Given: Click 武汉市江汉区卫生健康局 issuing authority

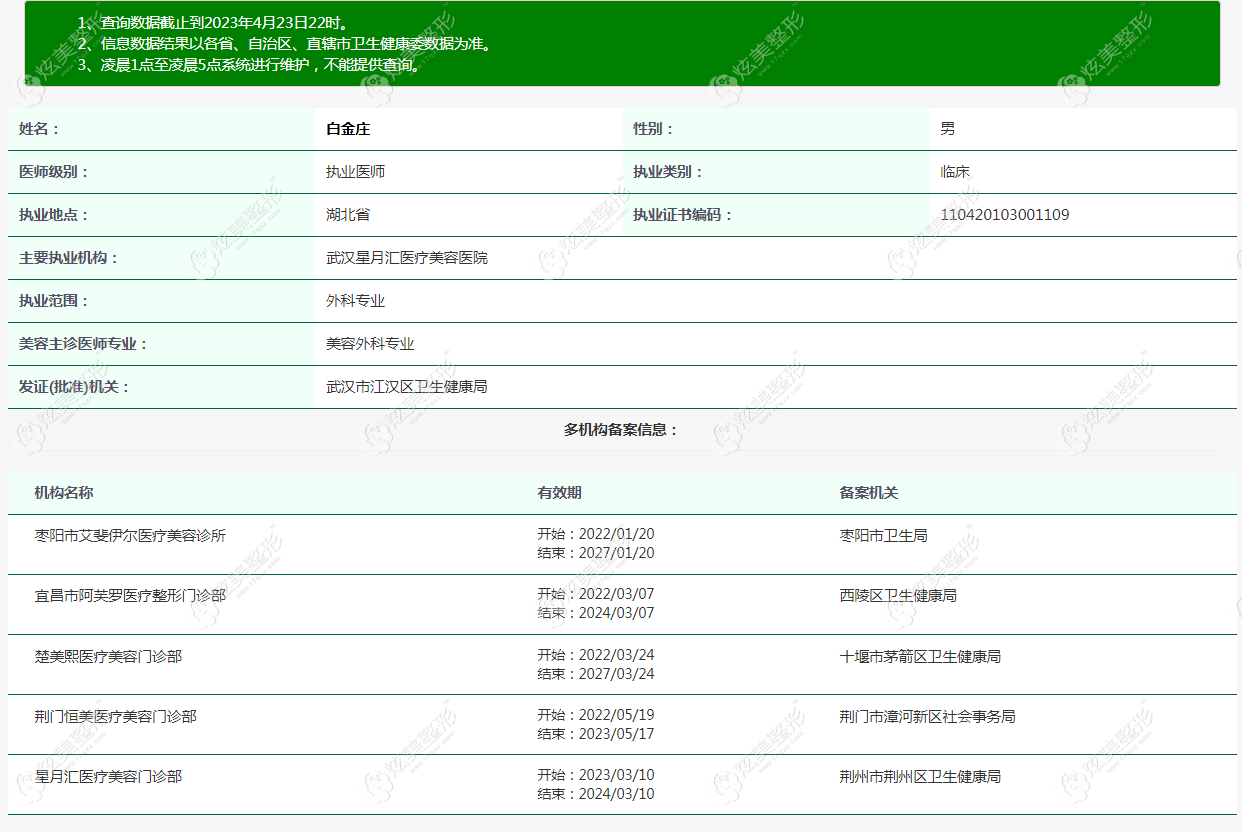Looking at the screenshot, I should [x=407, y=387].
